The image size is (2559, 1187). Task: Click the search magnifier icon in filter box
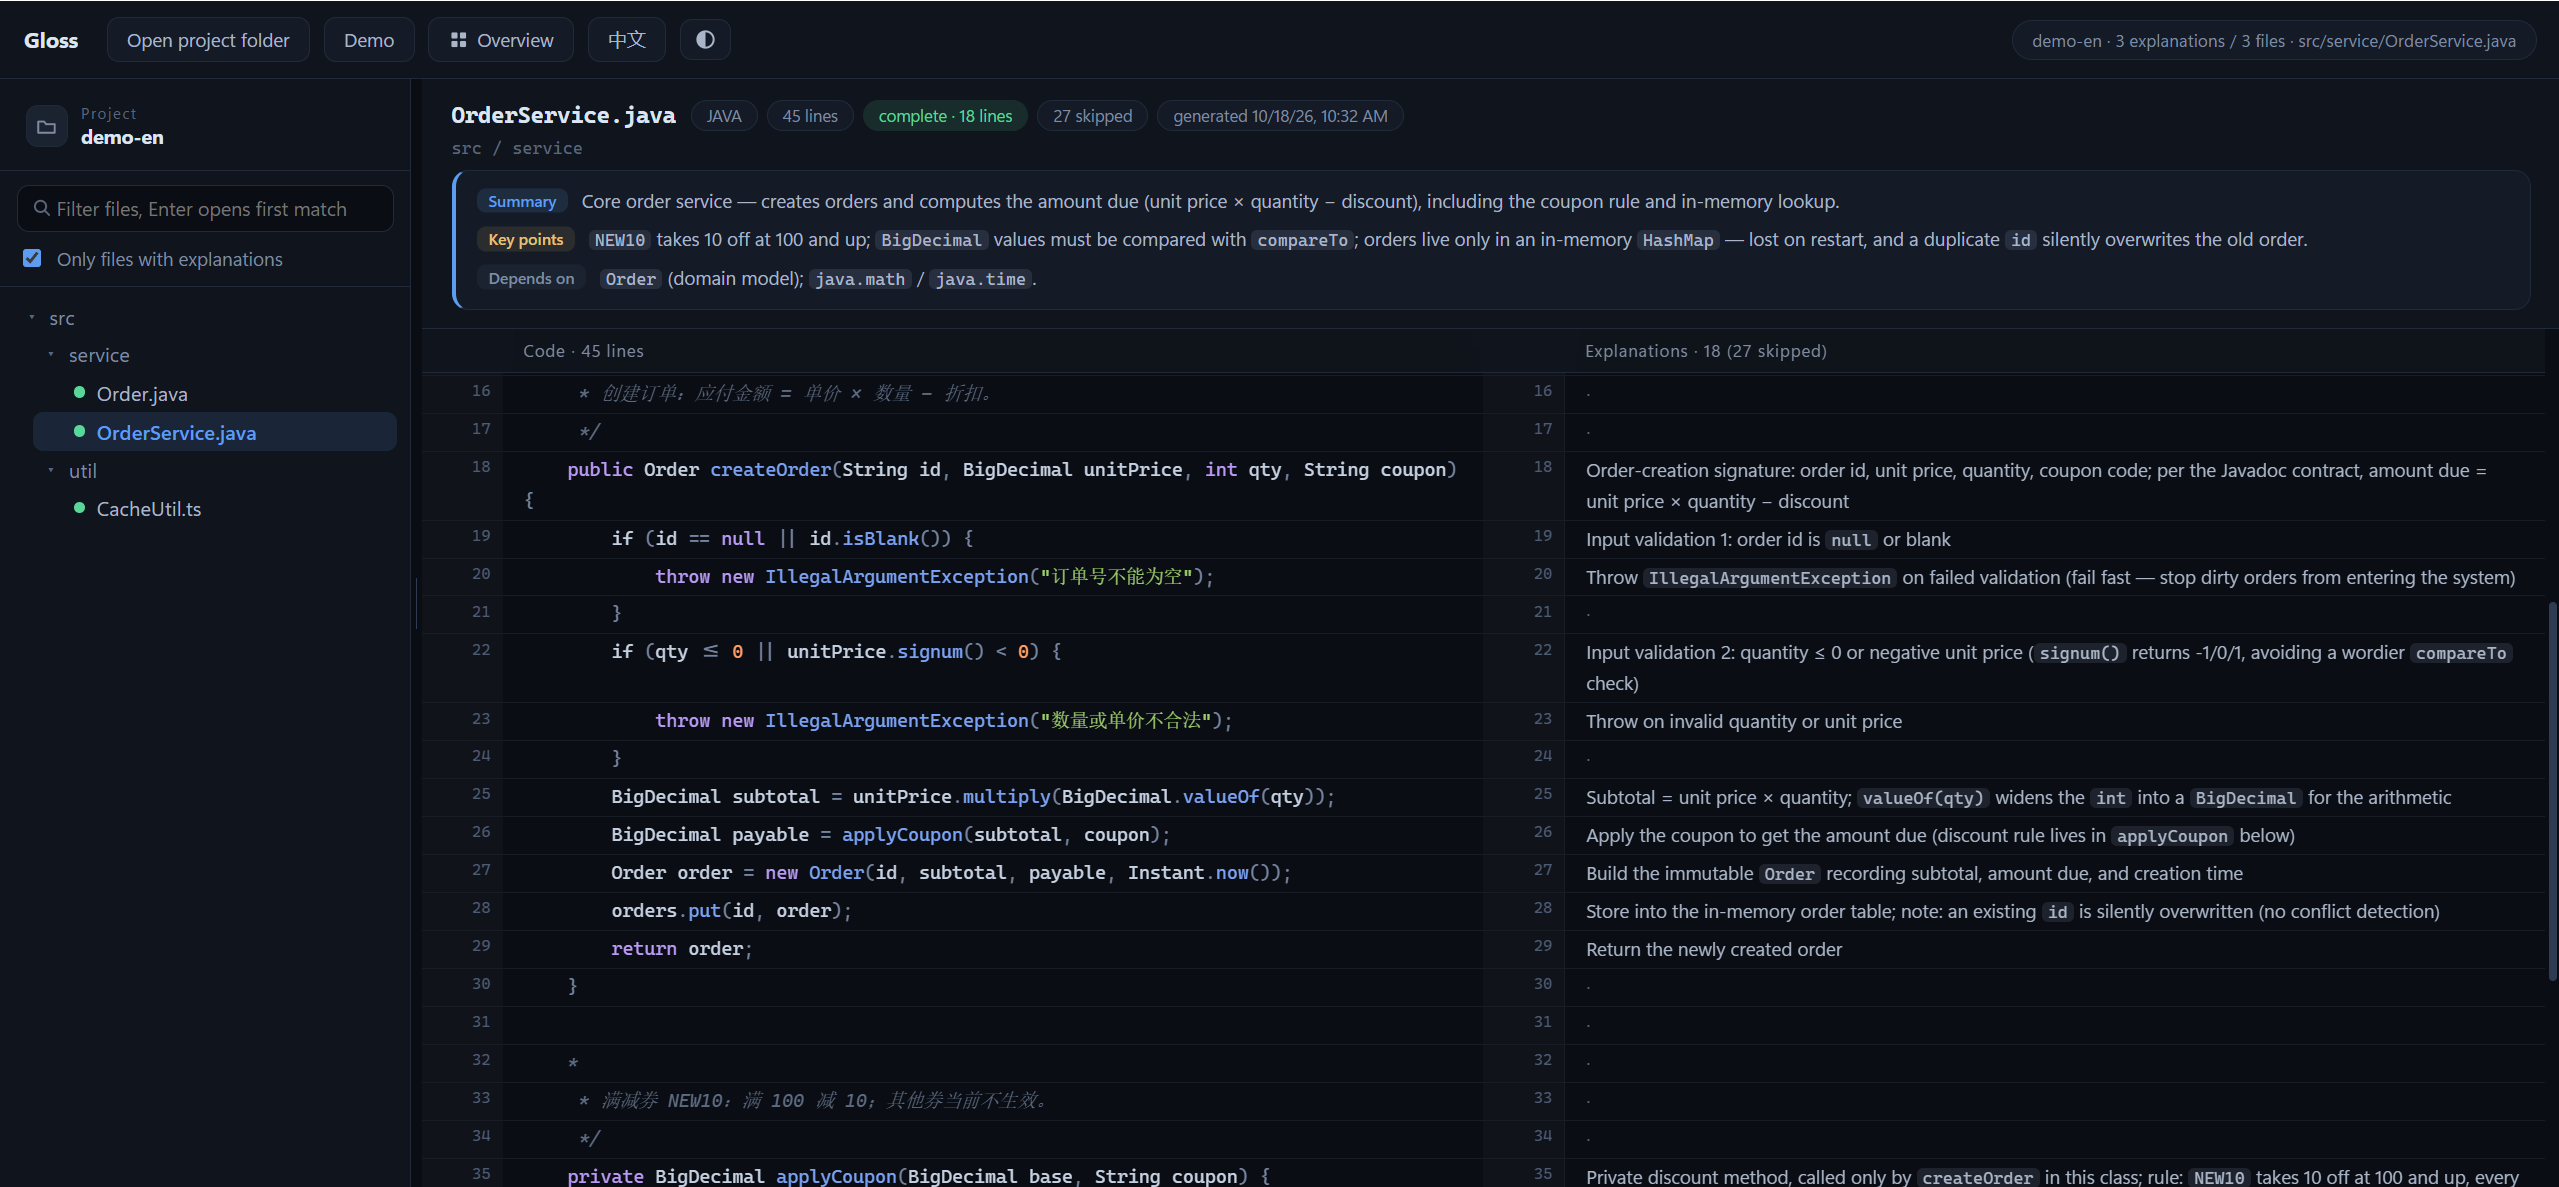[x=42, y=208]
